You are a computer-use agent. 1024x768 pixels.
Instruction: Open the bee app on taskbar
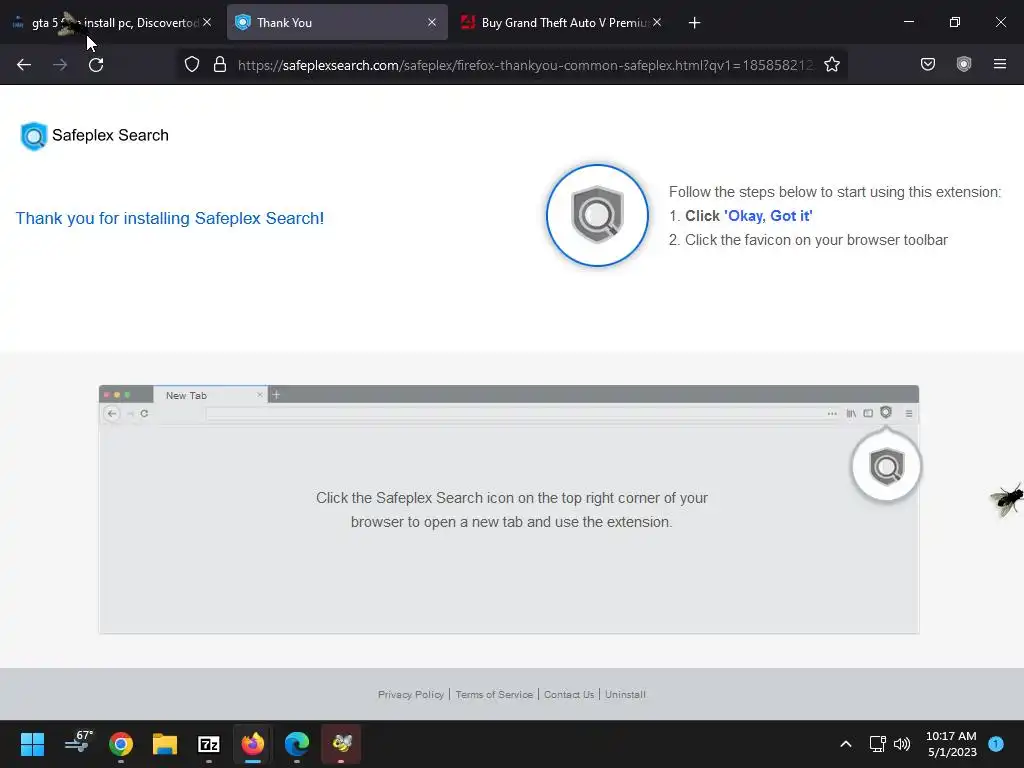[341, 744]
